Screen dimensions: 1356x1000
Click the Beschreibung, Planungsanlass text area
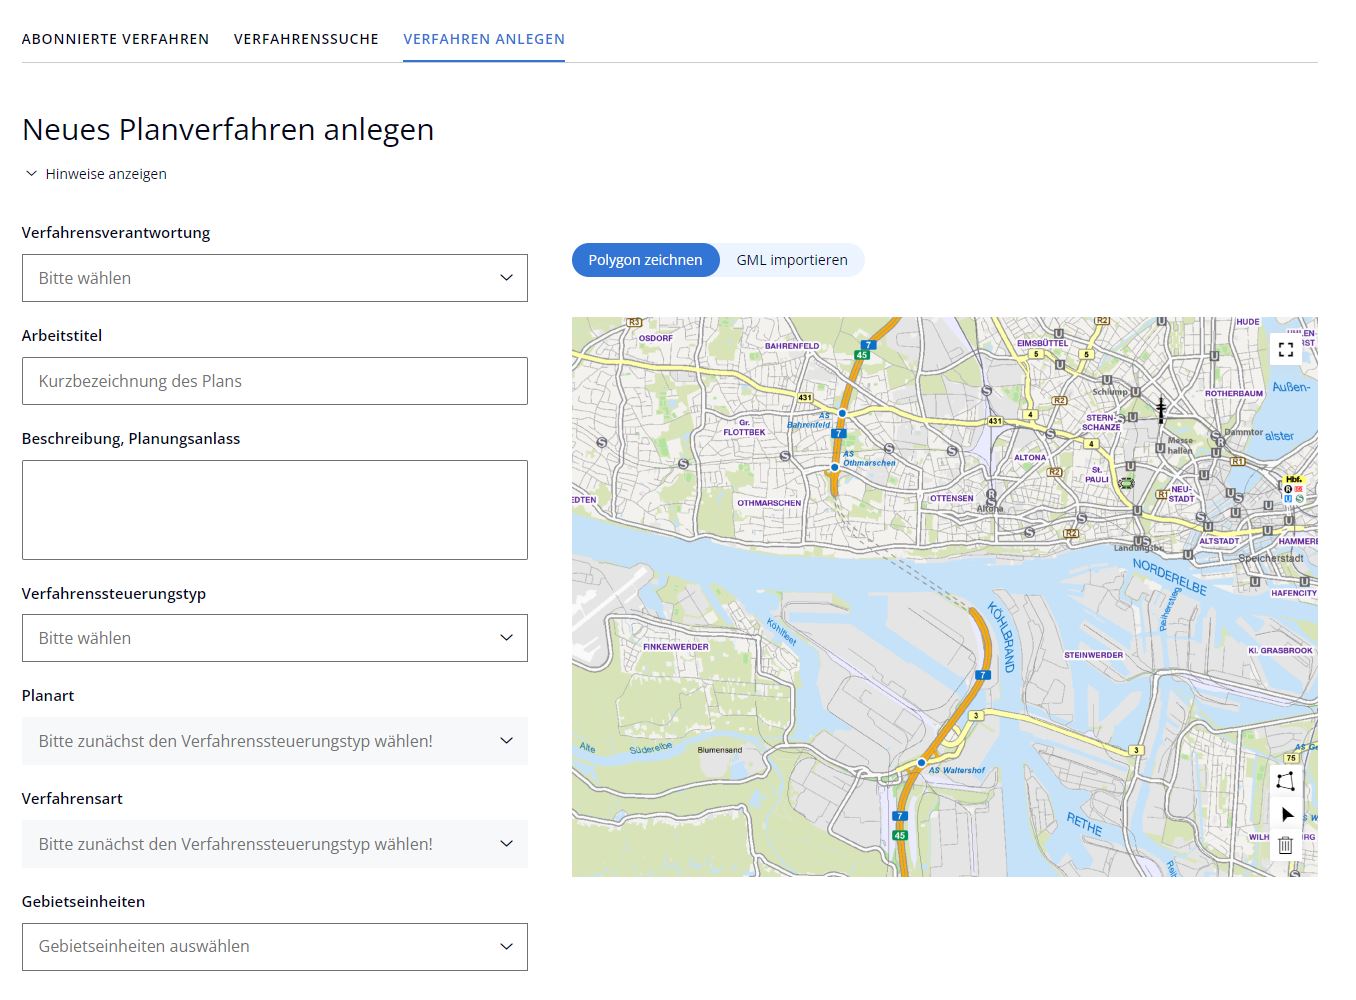click(x=274, y=510)
